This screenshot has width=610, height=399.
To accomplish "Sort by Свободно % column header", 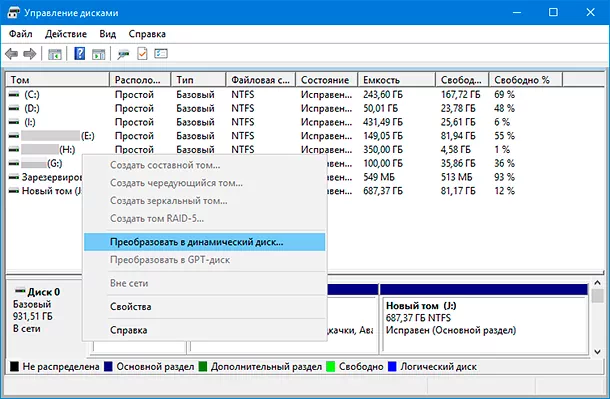I will (x=525, y=80).
